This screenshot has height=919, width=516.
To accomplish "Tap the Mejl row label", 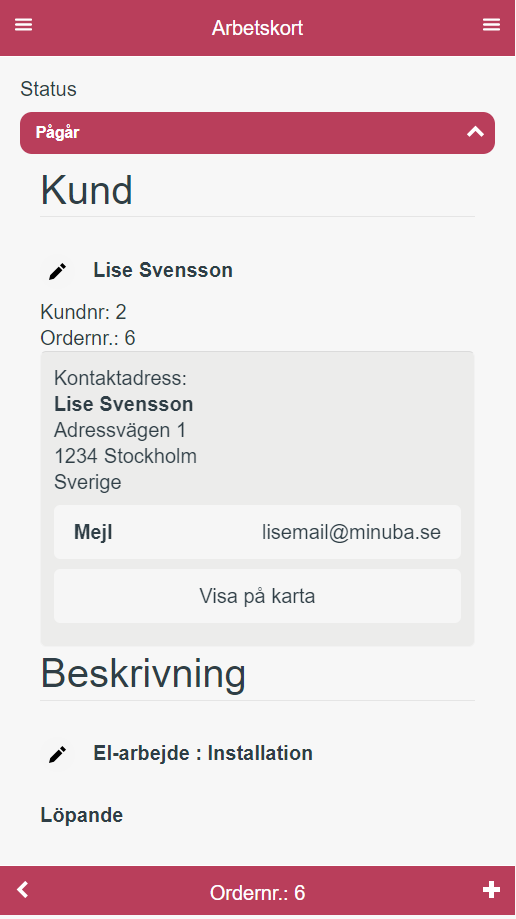I will click(x=93, y=532).
